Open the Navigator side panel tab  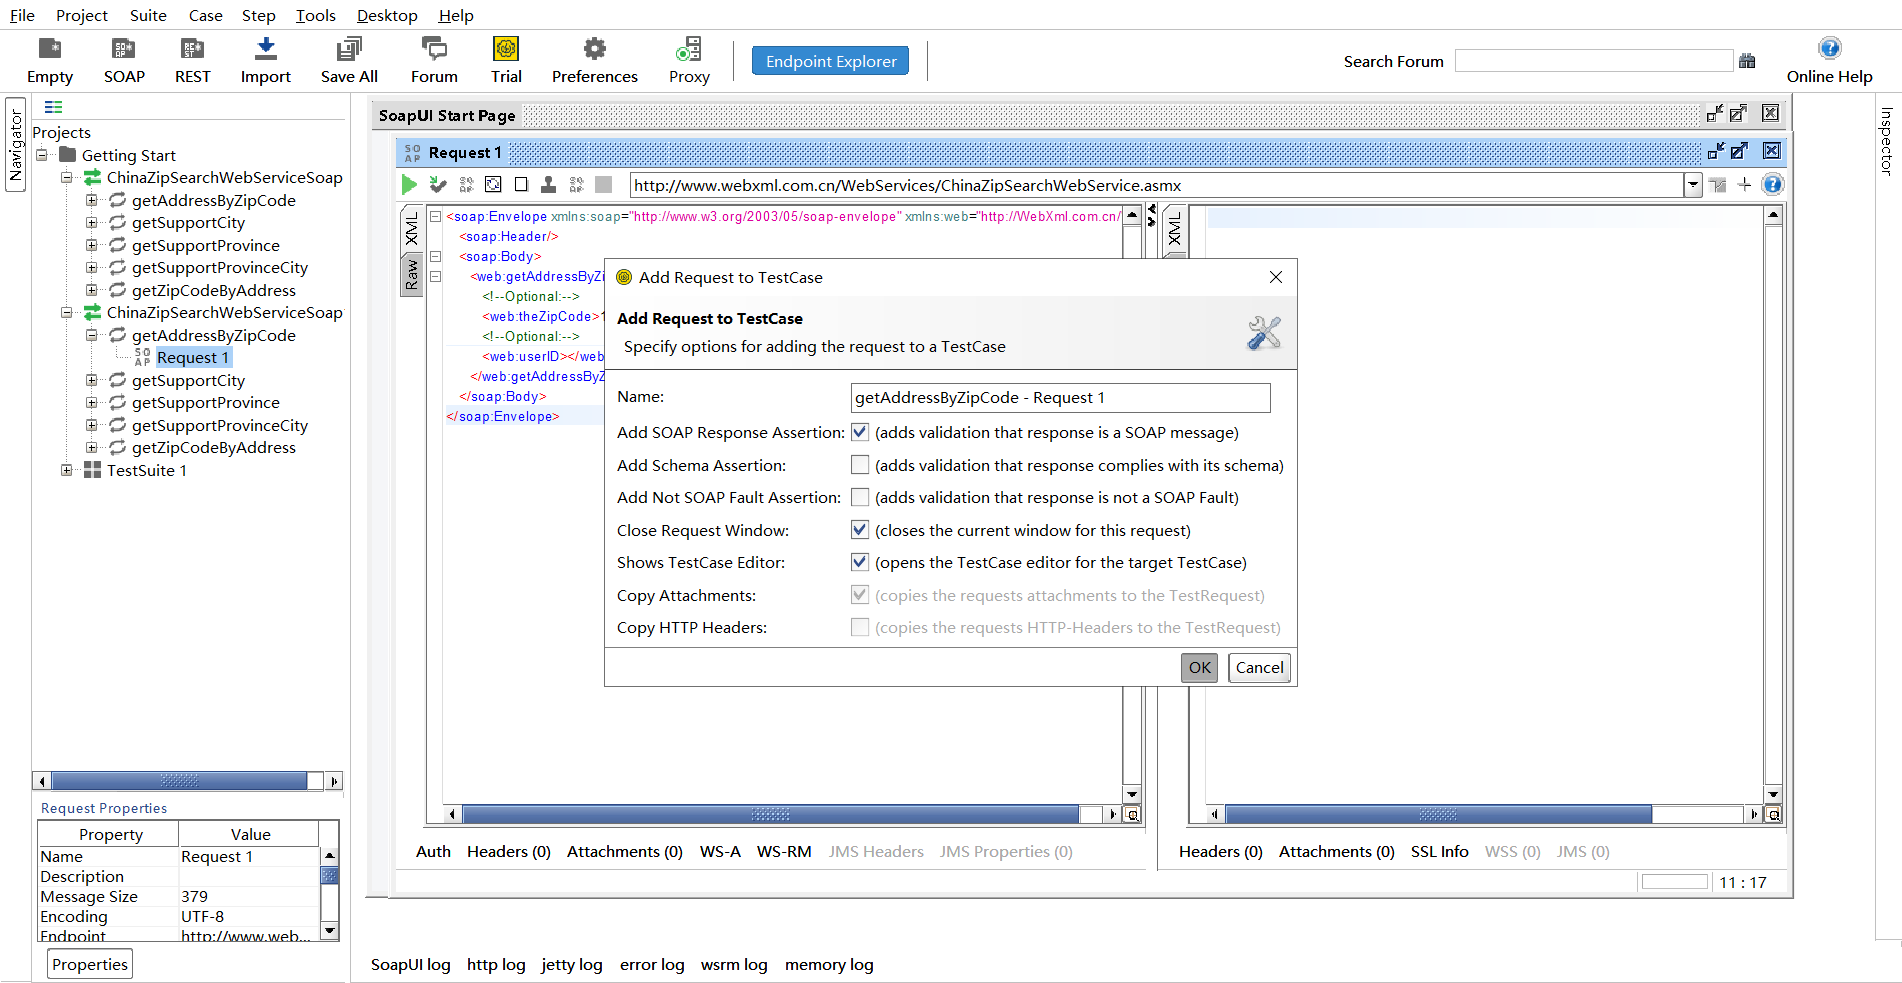[16, 145]
